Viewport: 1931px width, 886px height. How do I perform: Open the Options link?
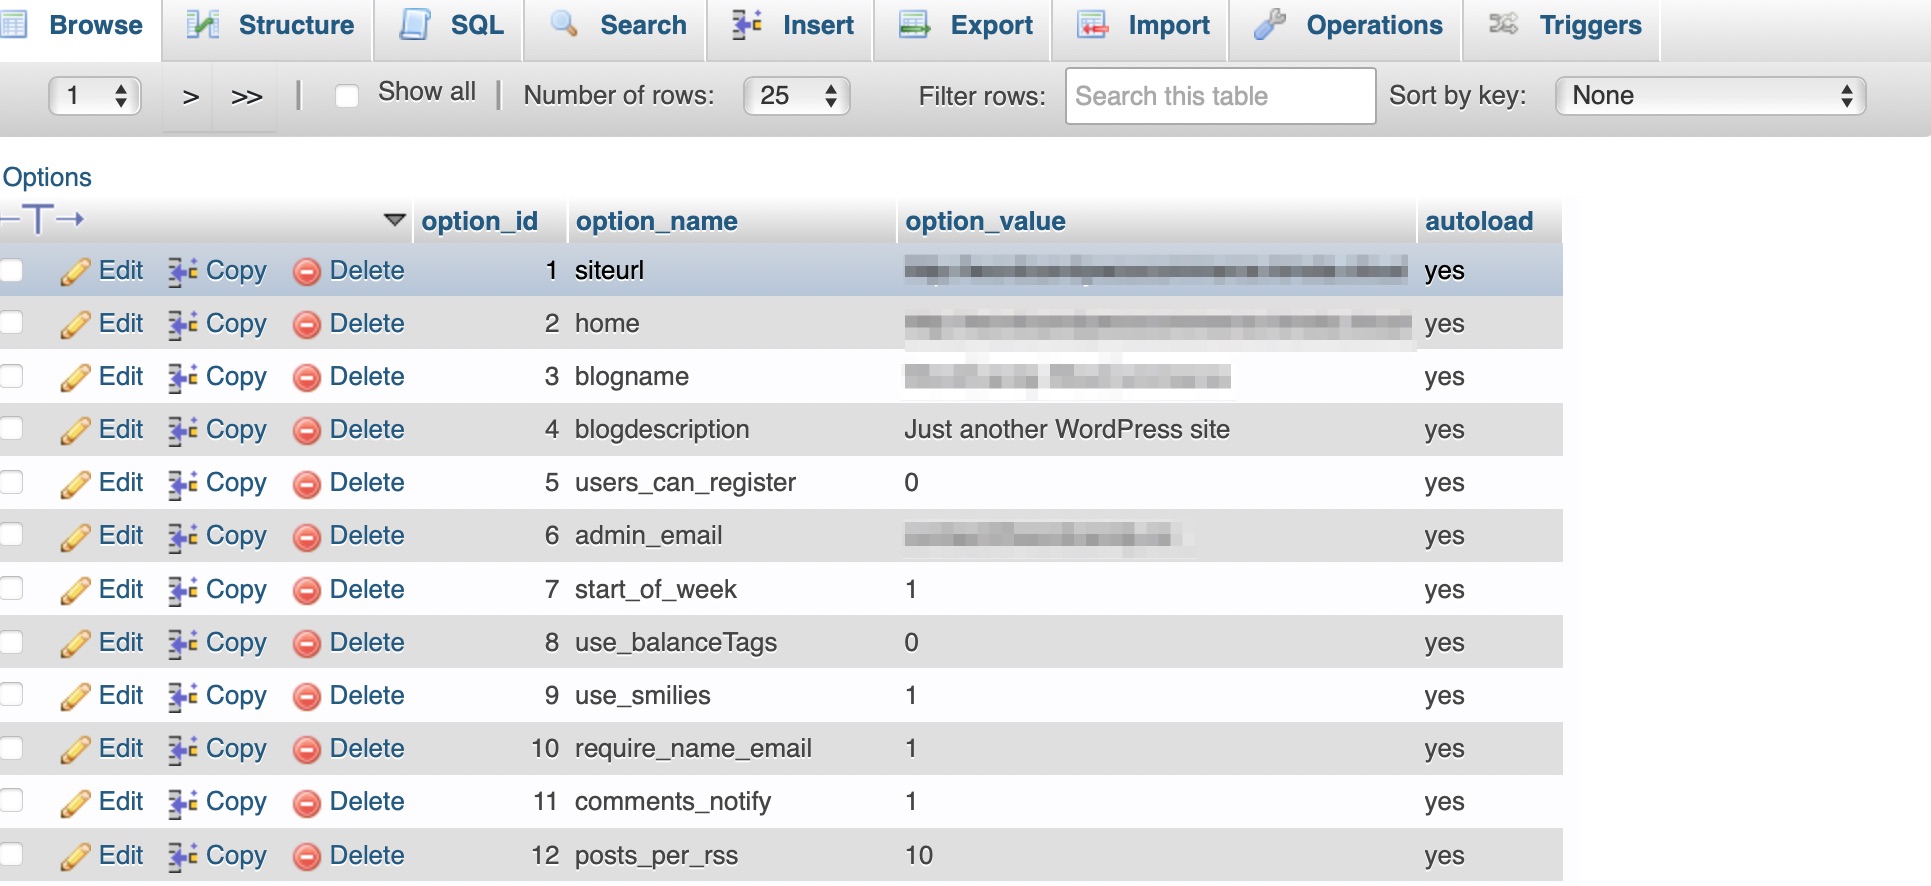pyautogui.click(x=47, y=177)
